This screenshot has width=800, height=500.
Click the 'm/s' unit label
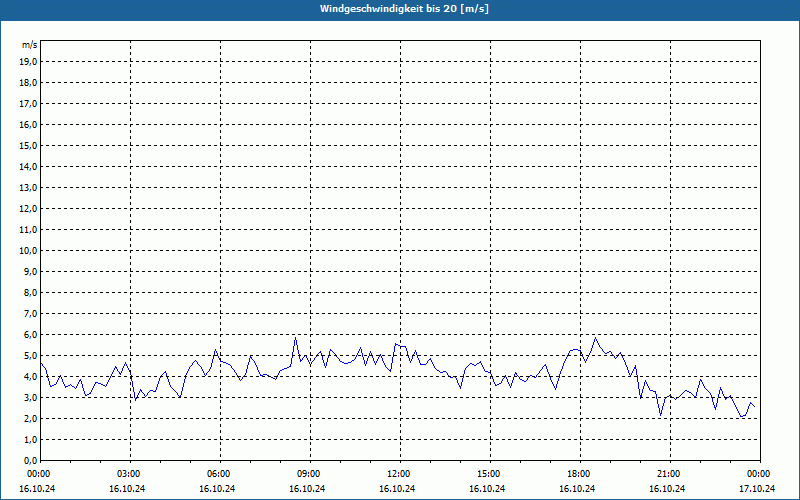click(30, 45)
